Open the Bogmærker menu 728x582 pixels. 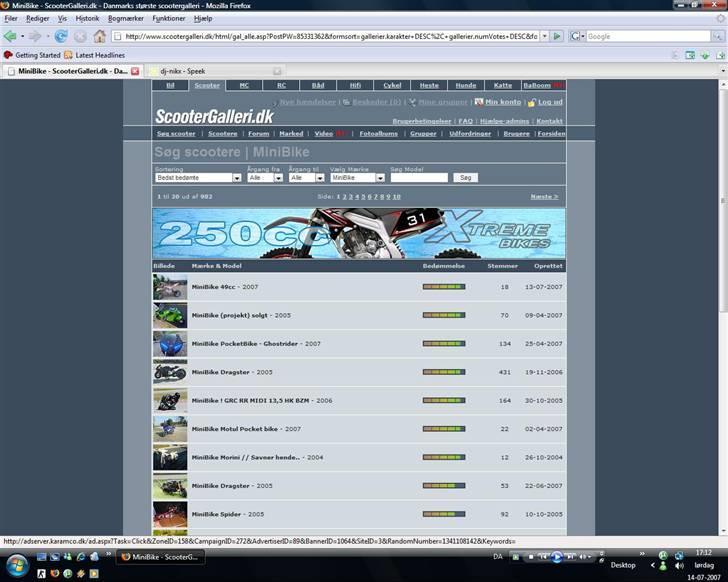point(126,19)
